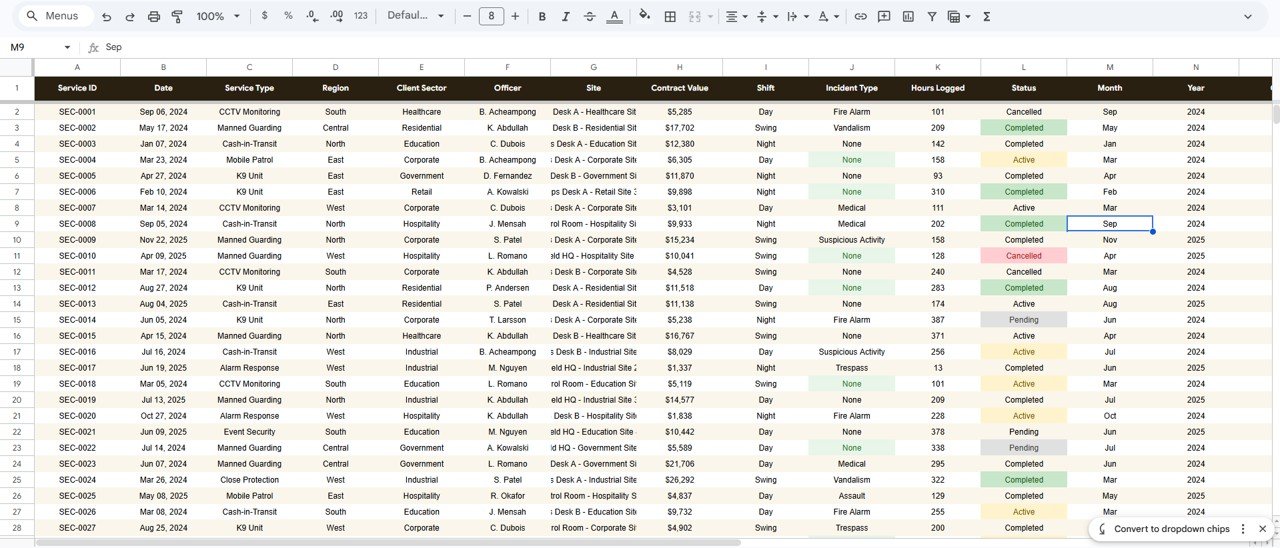Toggle the filter on the sheet
The image size is (1280, 548).
pyautogui.click(x=932, y=16)
